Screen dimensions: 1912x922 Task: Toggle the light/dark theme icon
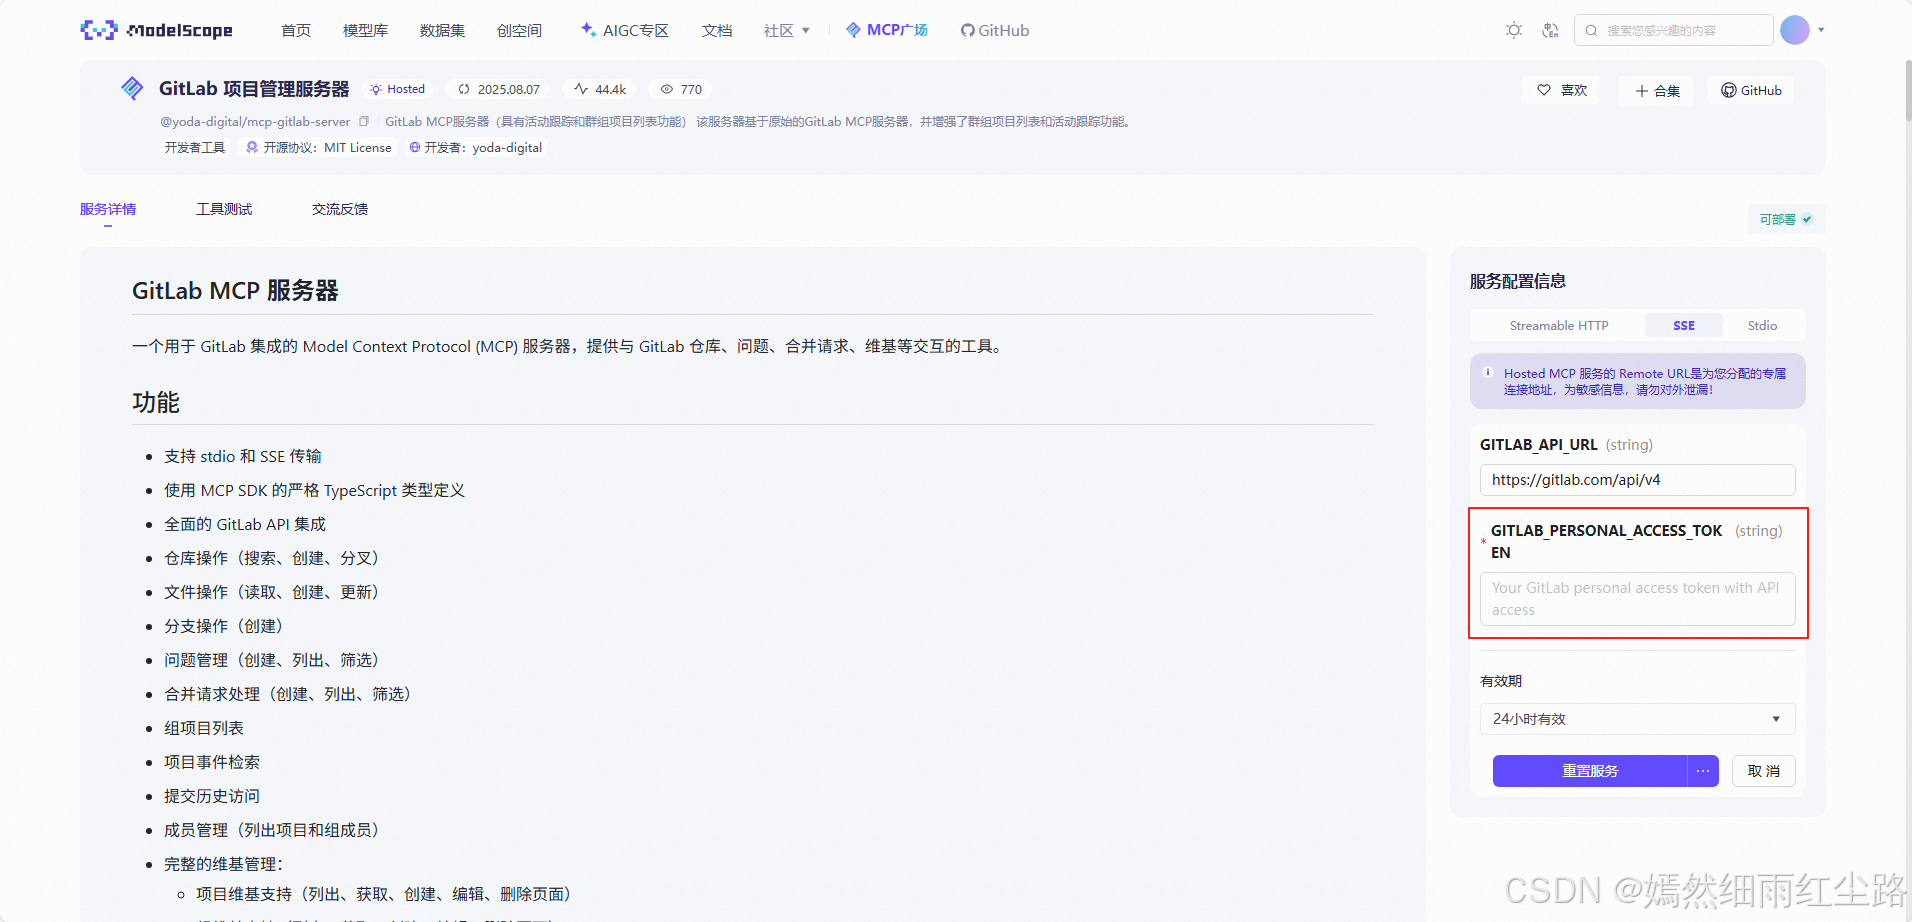pos(1514,30)
